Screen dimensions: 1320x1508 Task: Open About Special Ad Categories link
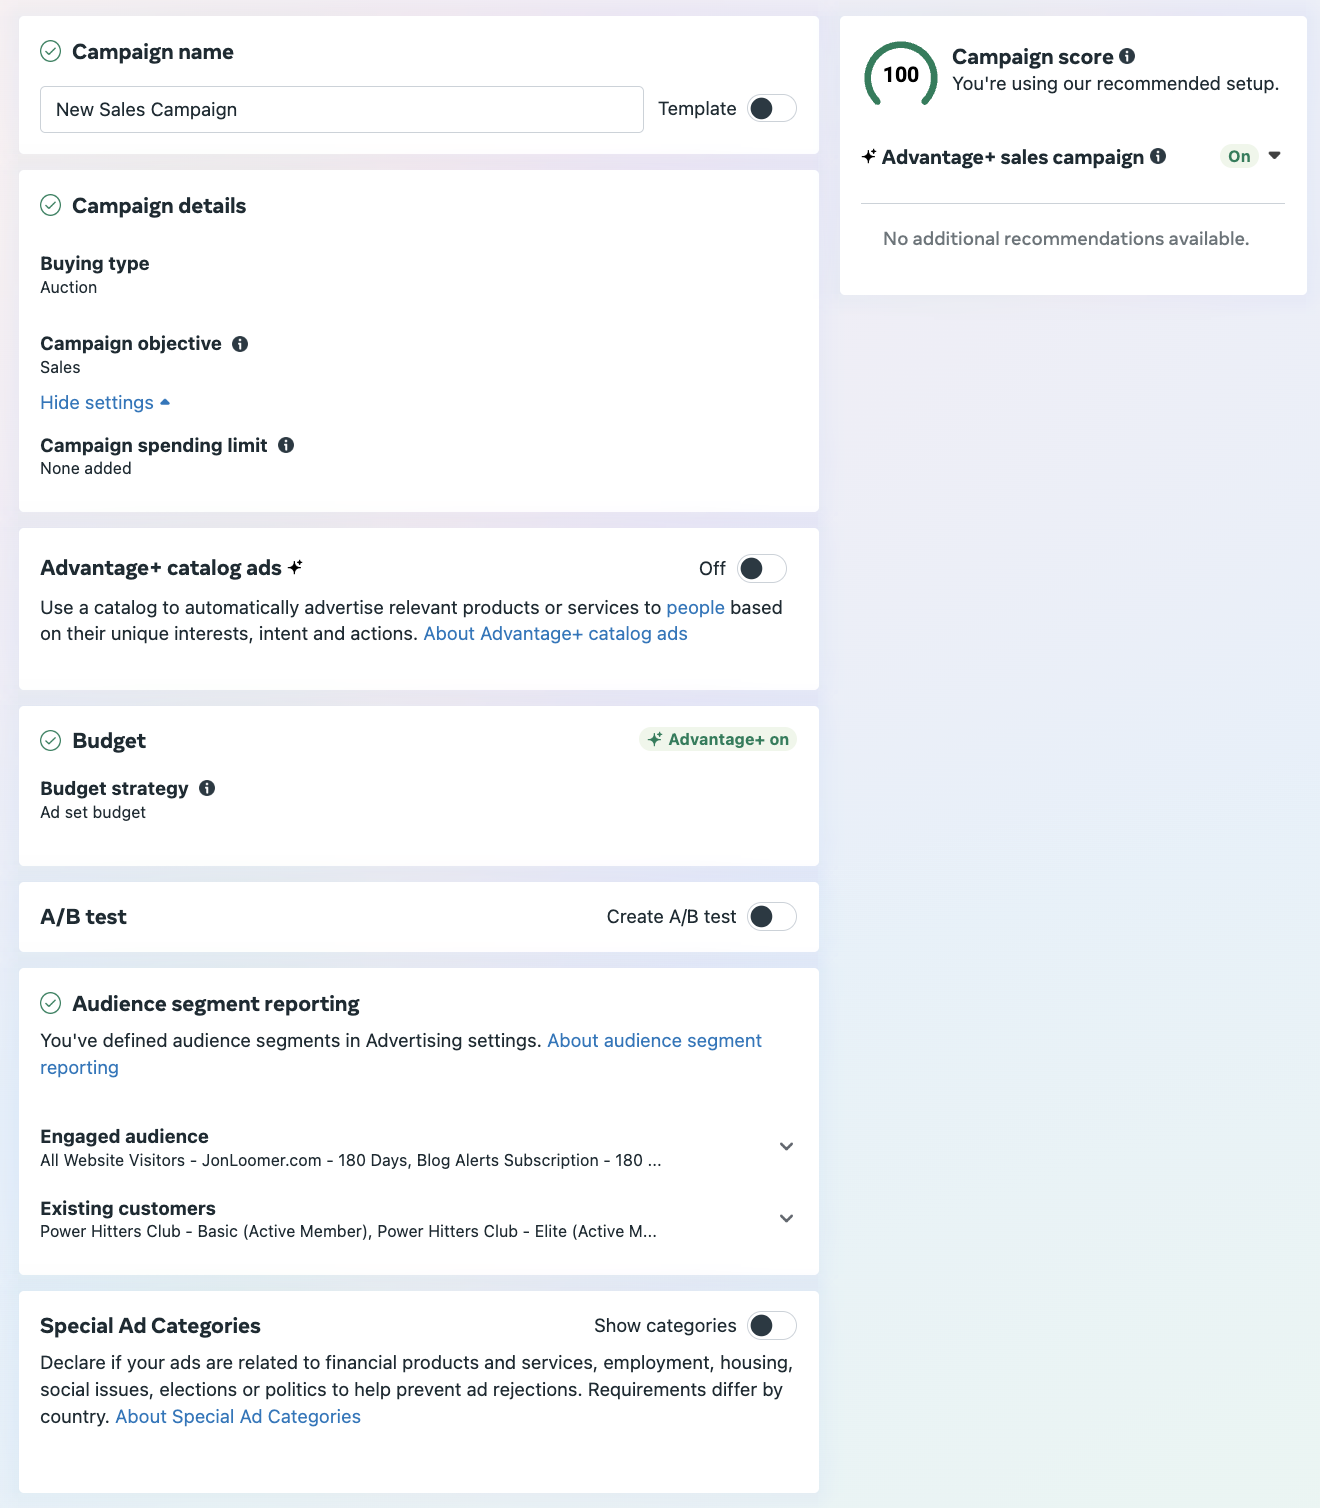point(238,1416)
